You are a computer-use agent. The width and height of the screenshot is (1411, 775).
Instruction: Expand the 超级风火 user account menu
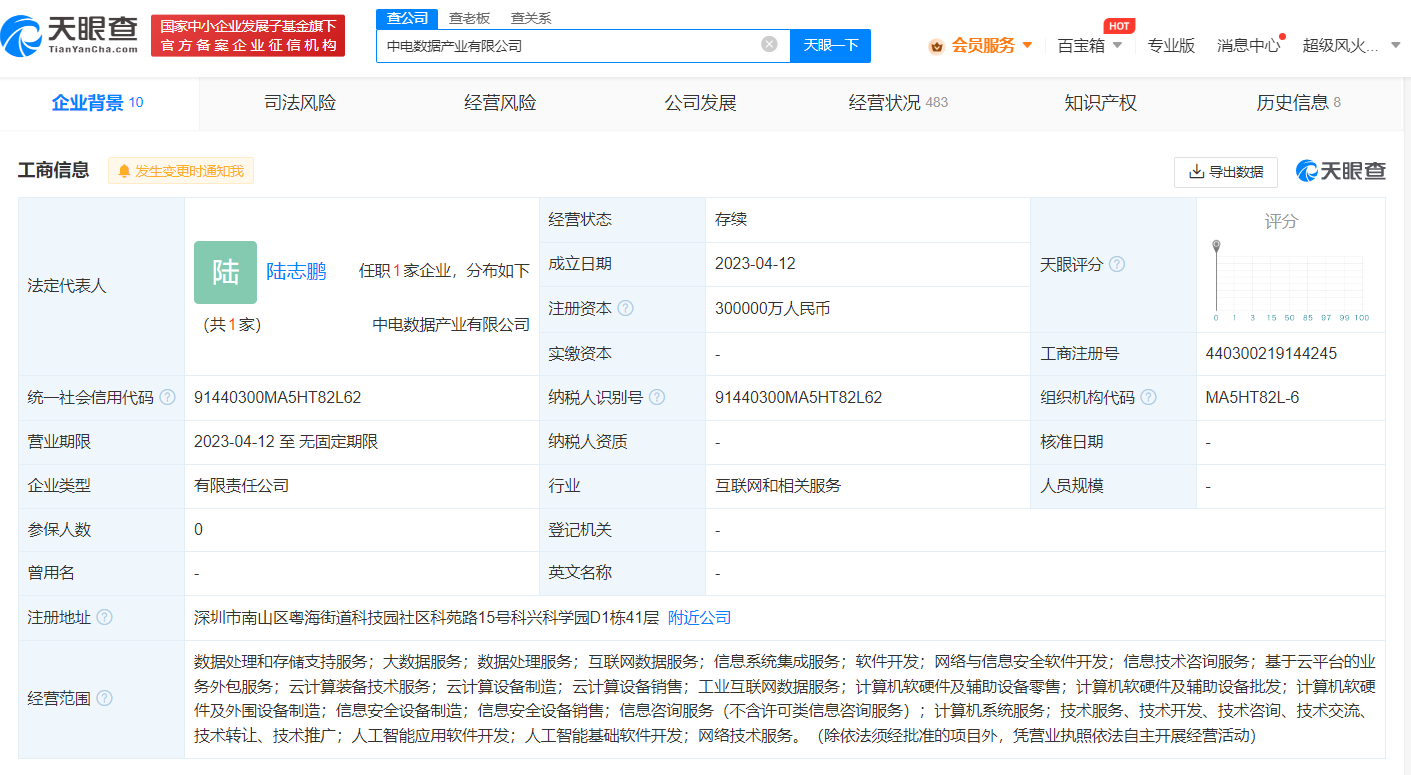1351,46
